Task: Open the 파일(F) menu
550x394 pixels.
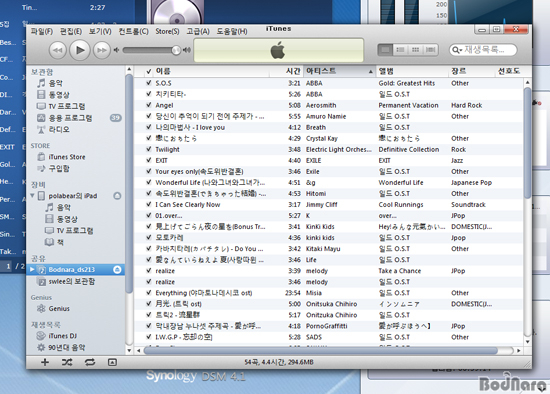Action: (x=42, y=31)
